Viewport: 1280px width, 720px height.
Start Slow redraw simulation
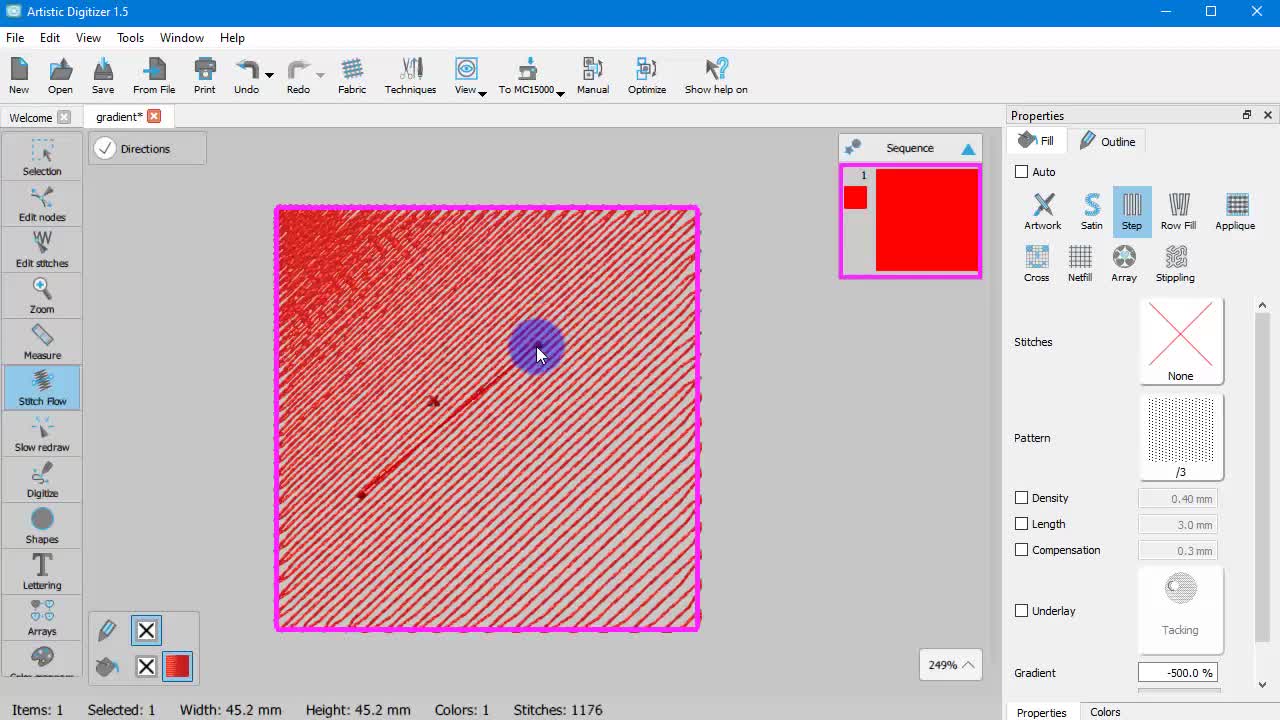coord(42,434)
